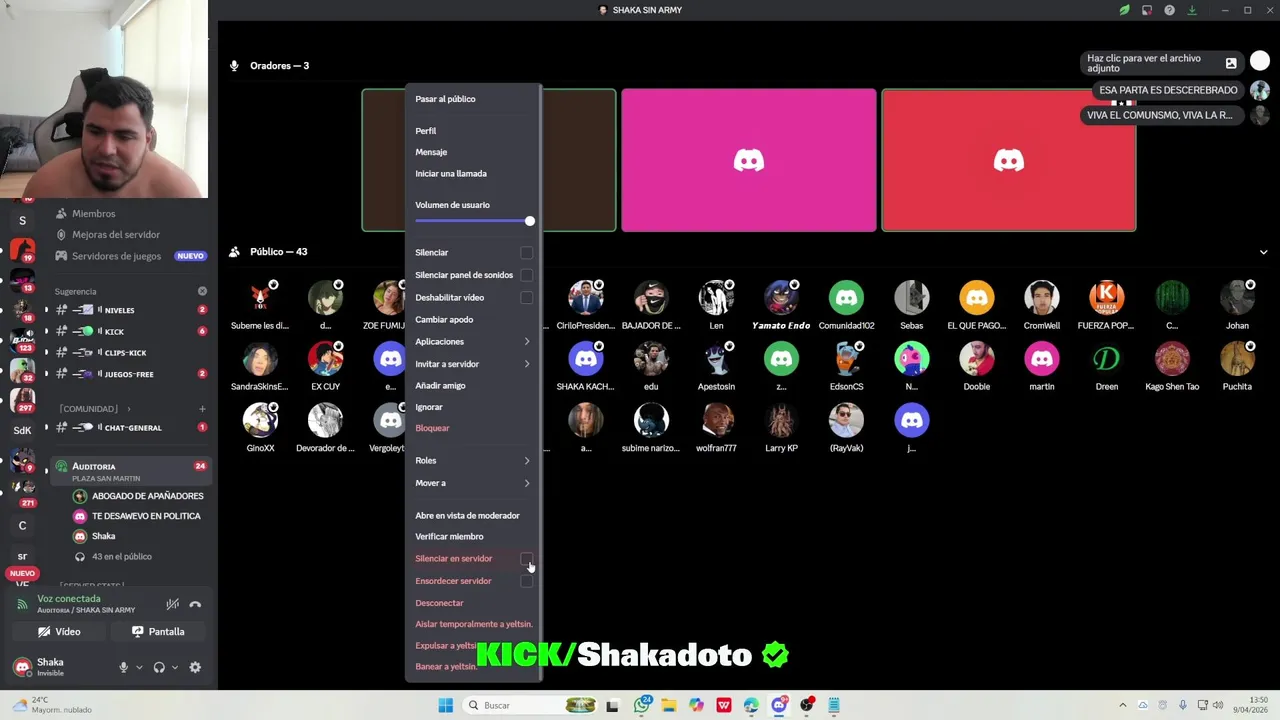This screenshot has height=720, width=1280.
Task: Click the green download update icon
Action: (1192, 10)
